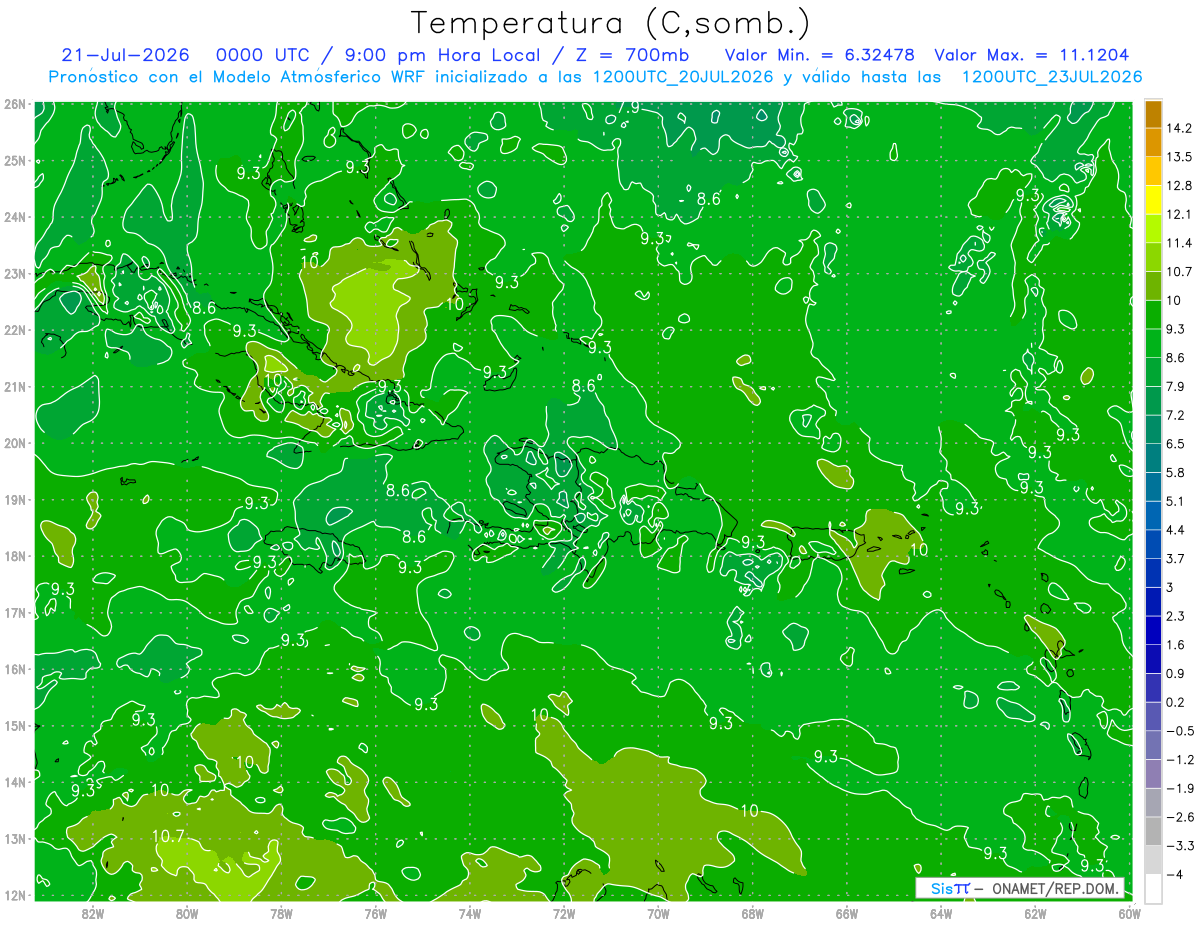Click the longitude axis label "80W"

tap(186, 913)
